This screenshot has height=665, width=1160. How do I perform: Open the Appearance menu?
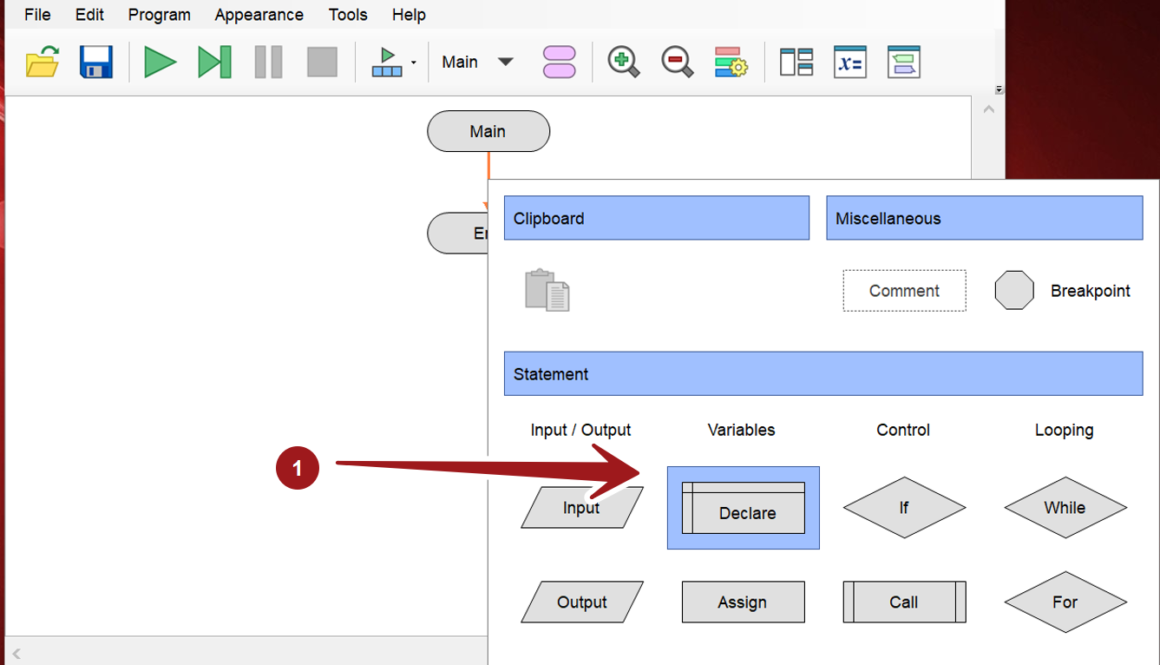(259, 15)
